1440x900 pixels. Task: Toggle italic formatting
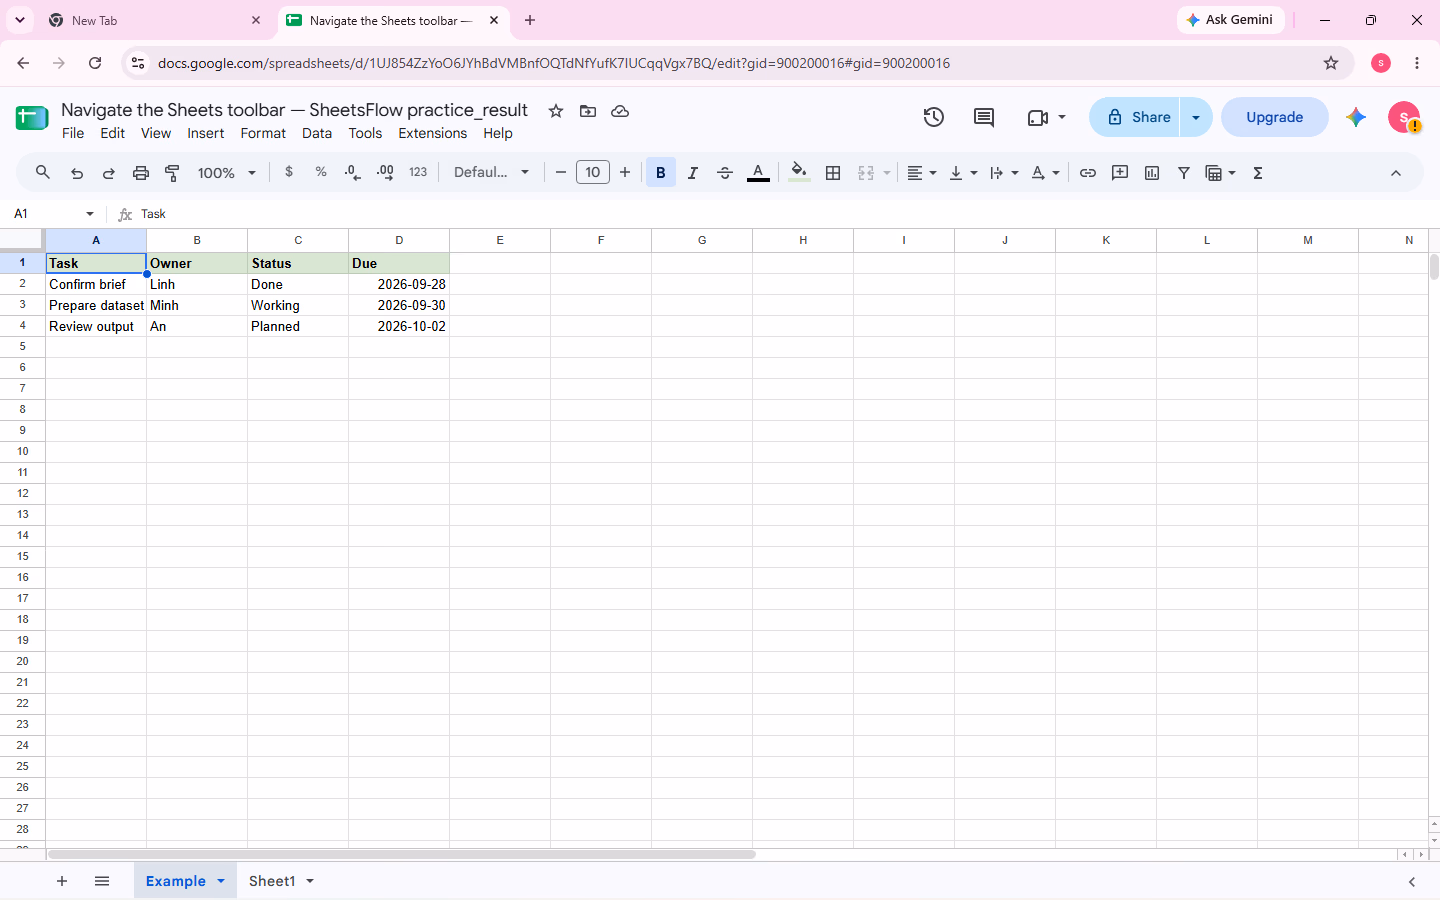pos(693,173)
